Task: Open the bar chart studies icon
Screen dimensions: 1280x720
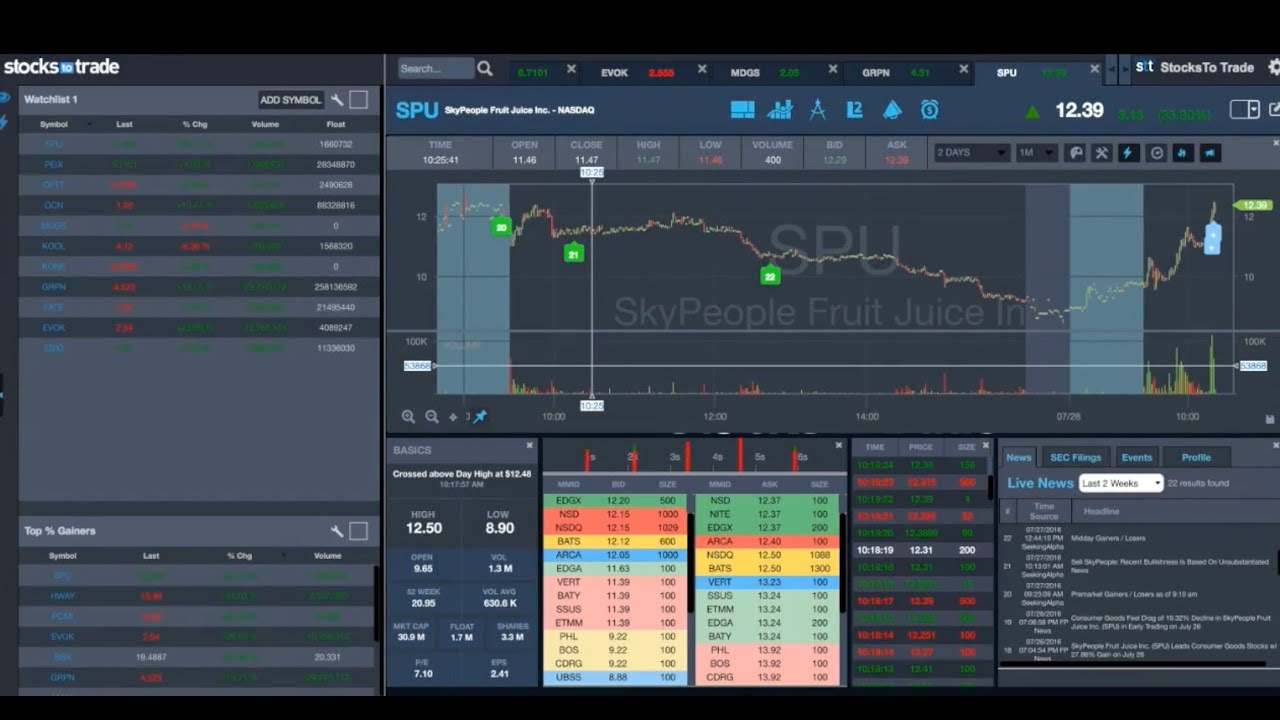Action: (x=780, y=110)
